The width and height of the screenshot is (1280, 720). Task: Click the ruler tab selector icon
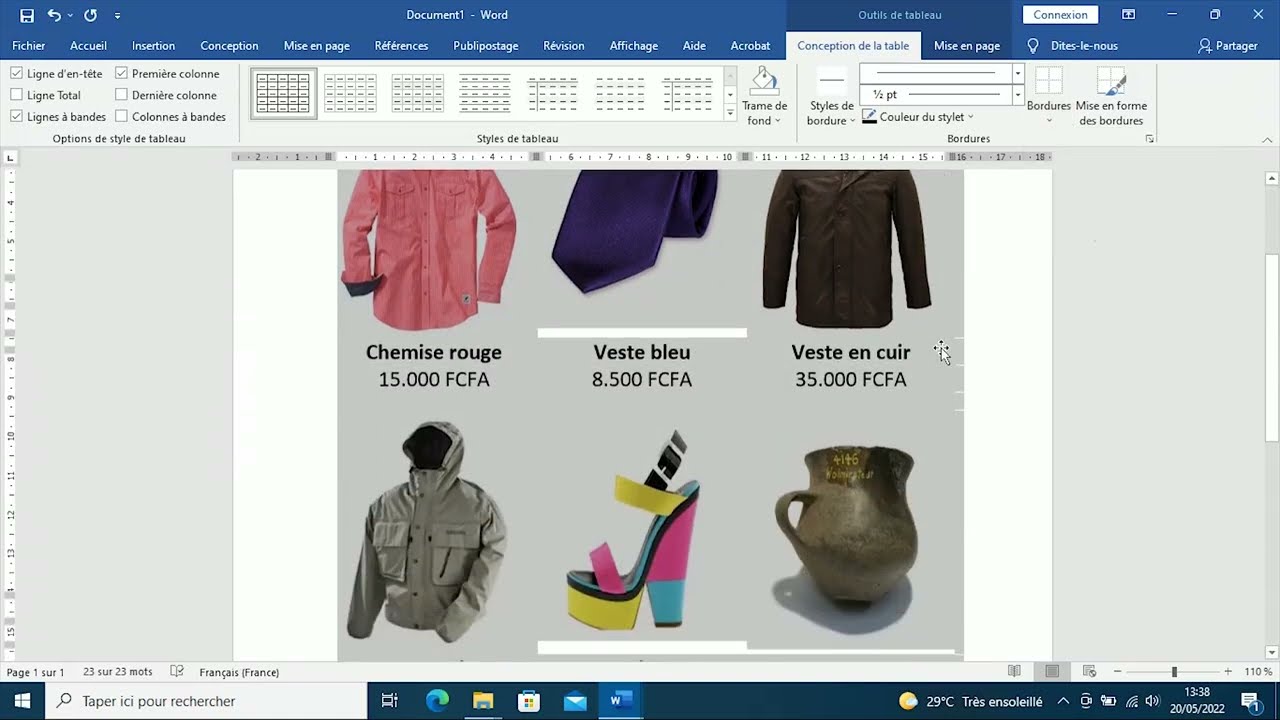(x=11, y=157)
